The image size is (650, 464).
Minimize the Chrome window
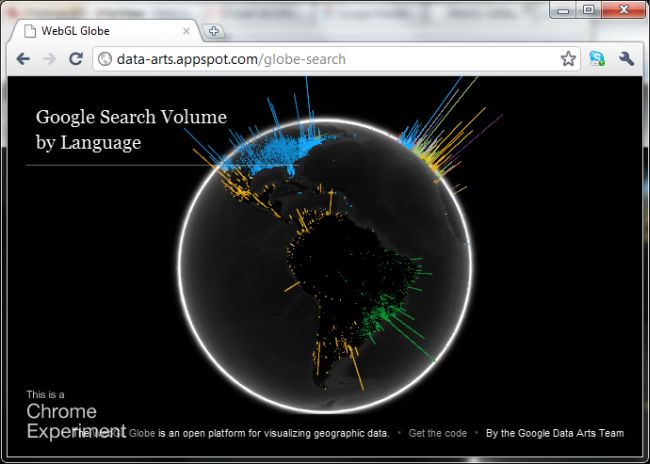pyautogui.click(x=563, y=10)
